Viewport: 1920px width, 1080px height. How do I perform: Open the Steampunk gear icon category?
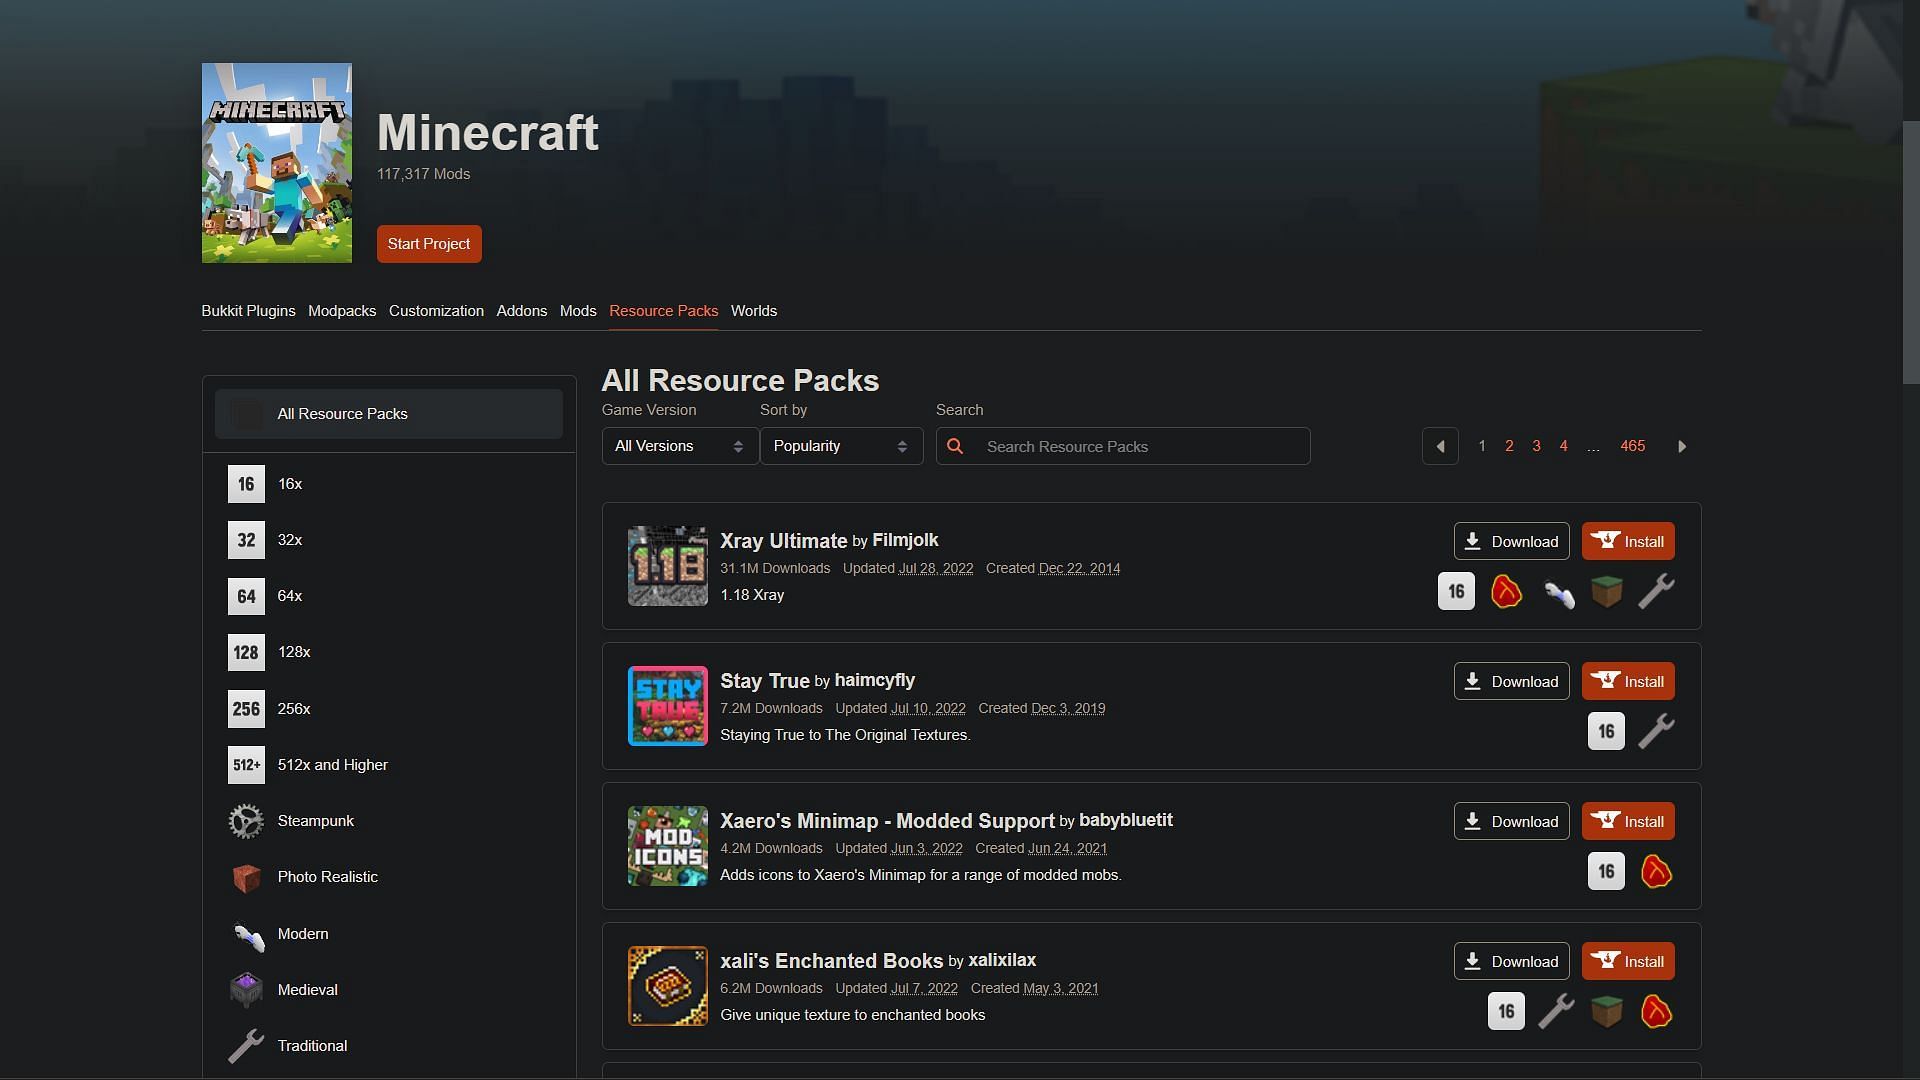tap(246, 821)
